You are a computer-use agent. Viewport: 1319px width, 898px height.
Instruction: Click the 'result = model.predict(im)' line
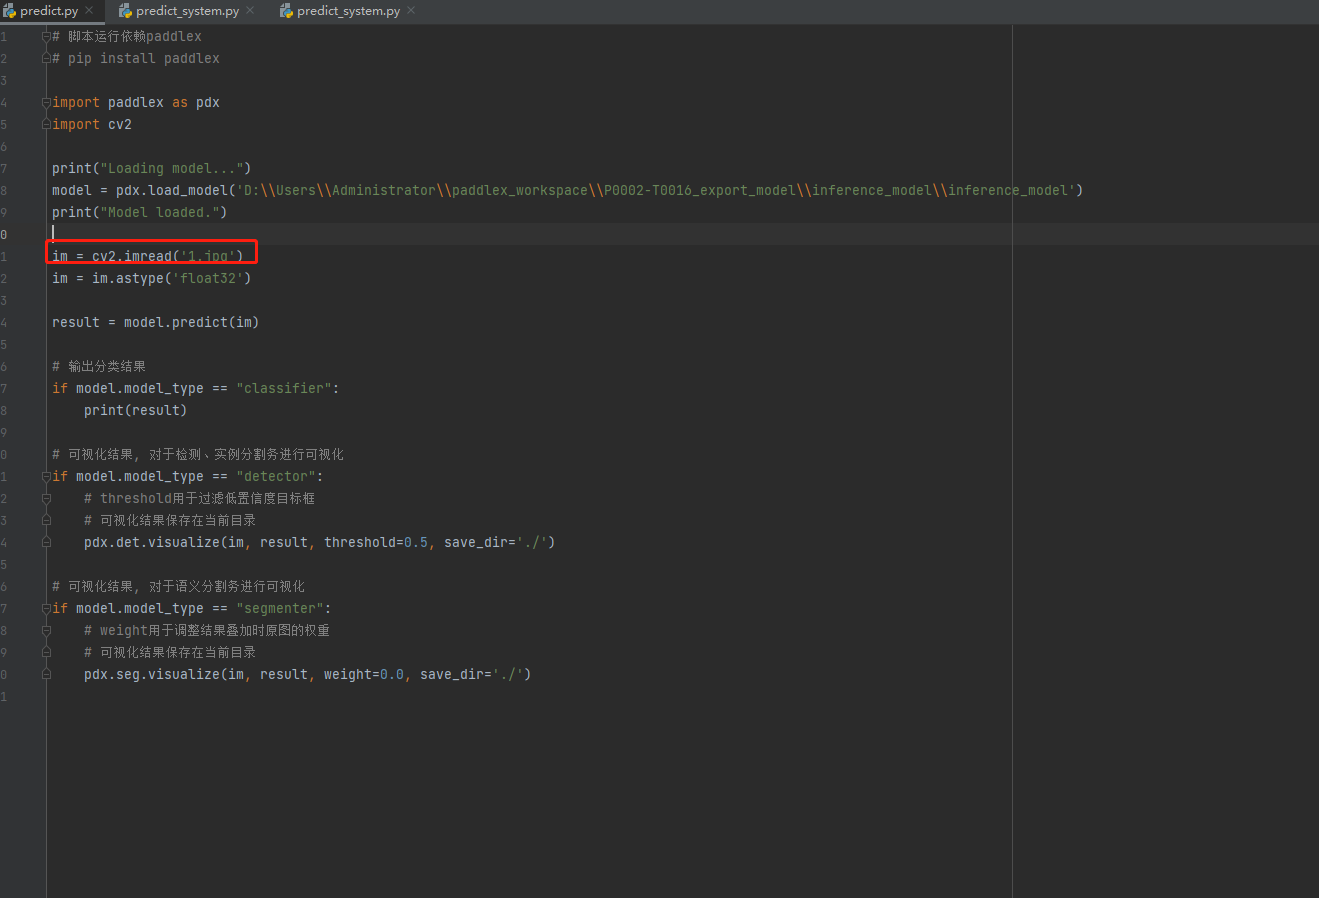tap(155, 322)
